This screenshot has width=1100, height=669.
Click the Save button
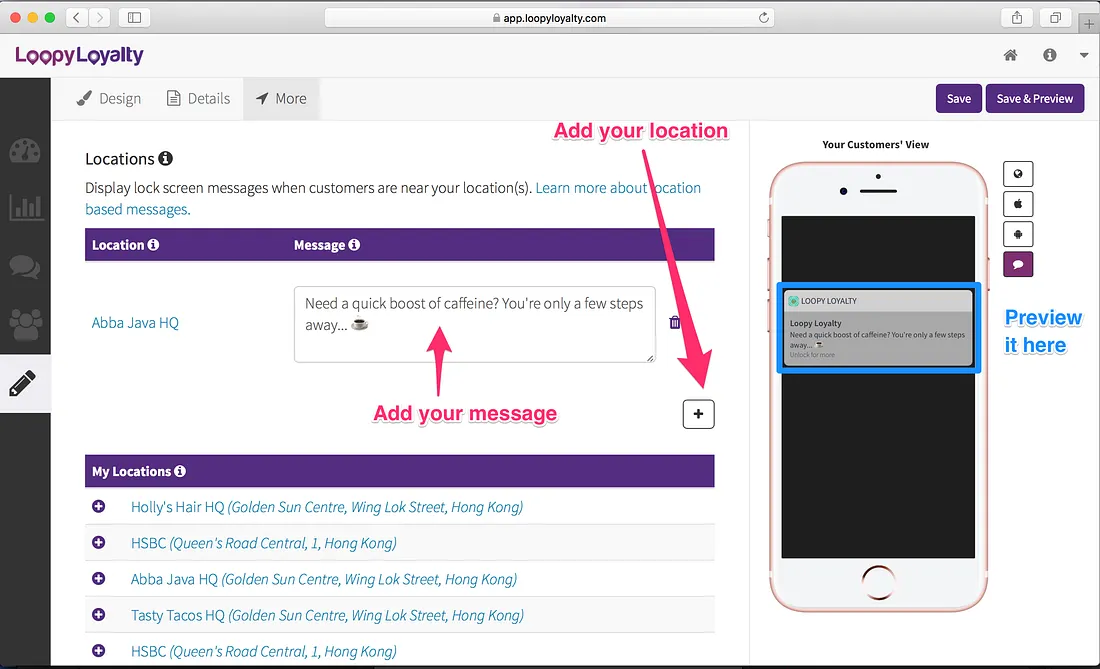click(x=958, y=99)
